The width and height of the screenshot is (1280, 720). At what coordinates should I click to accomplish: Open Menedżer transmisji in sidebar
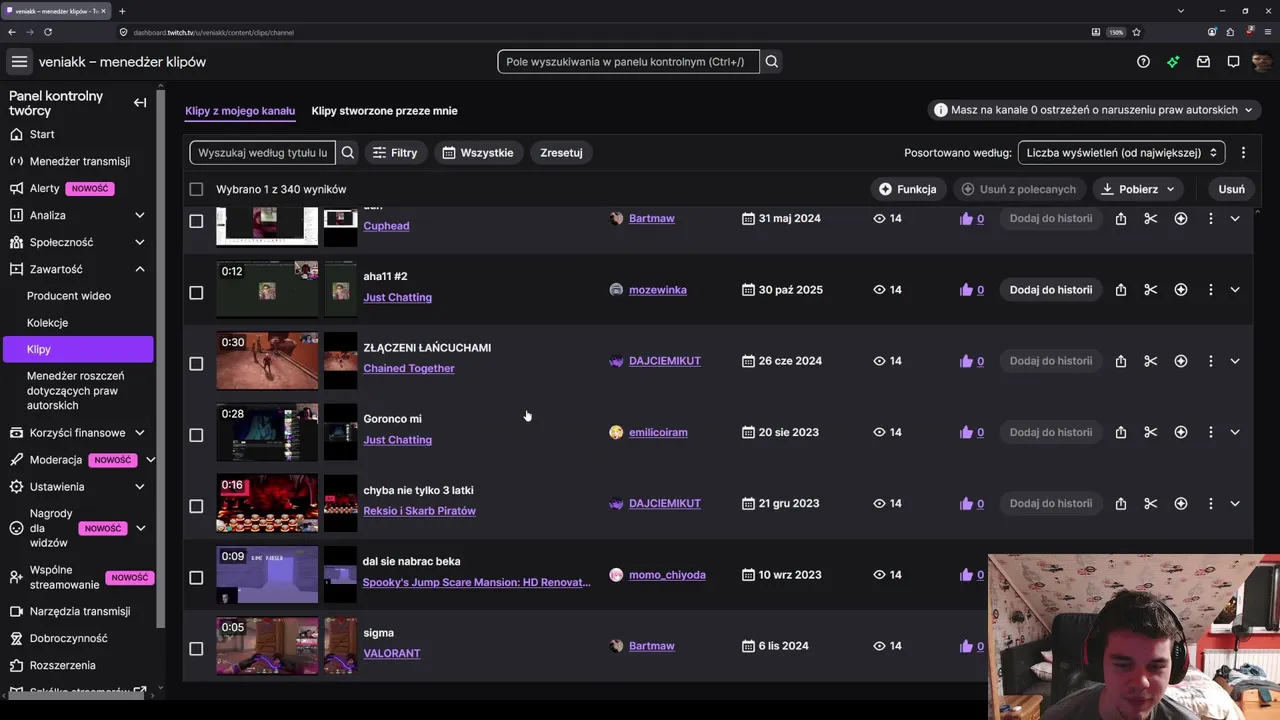80,161
